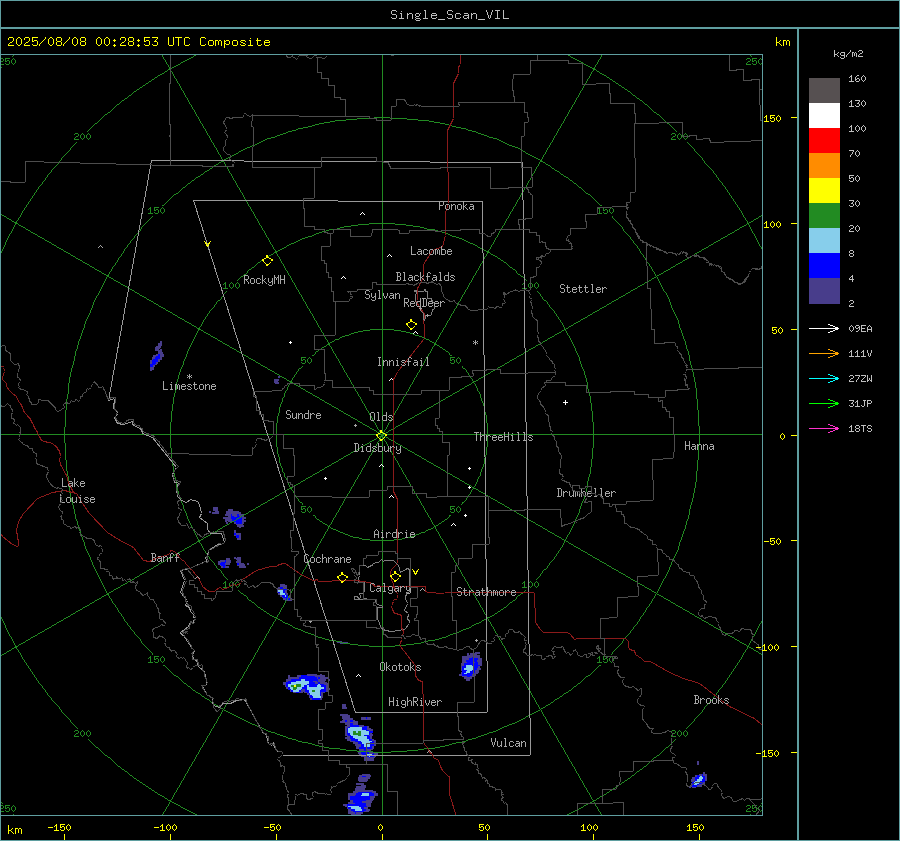Click the Single_Scan_VIL title
The width and height of the screenshot is (900, 841).
coord(449,15)
